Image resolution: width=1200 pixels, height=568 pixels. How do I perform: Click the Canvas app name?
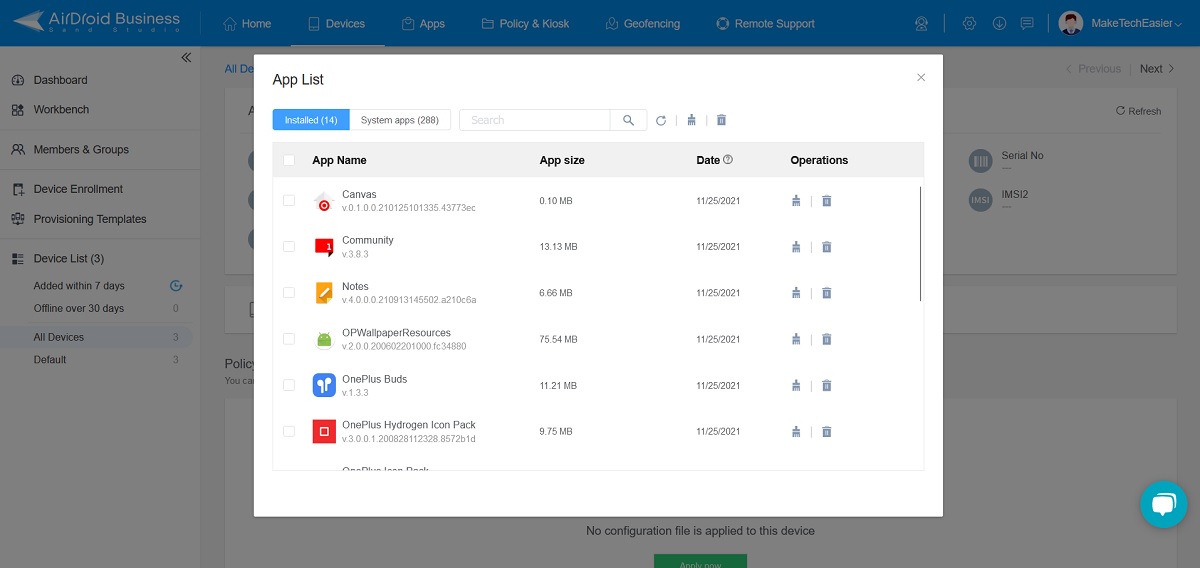pos(359,194)
